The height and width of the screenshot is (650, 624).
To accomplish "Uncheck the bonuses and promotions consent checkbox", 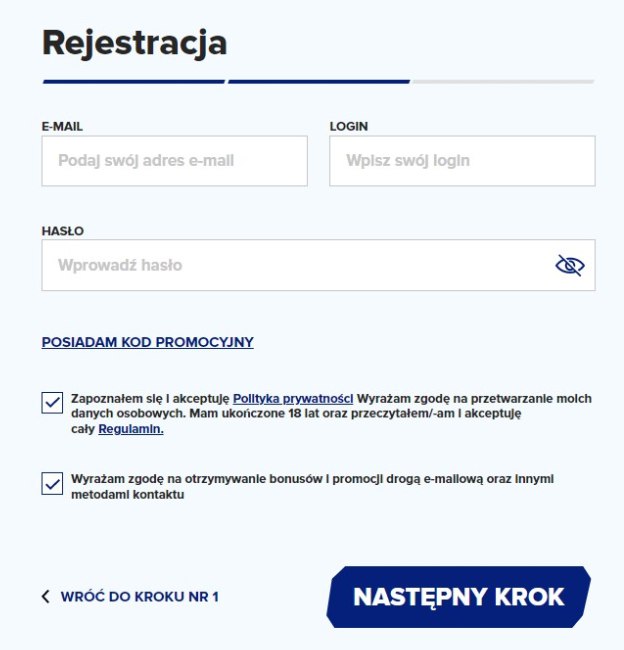I will [52, 484].
